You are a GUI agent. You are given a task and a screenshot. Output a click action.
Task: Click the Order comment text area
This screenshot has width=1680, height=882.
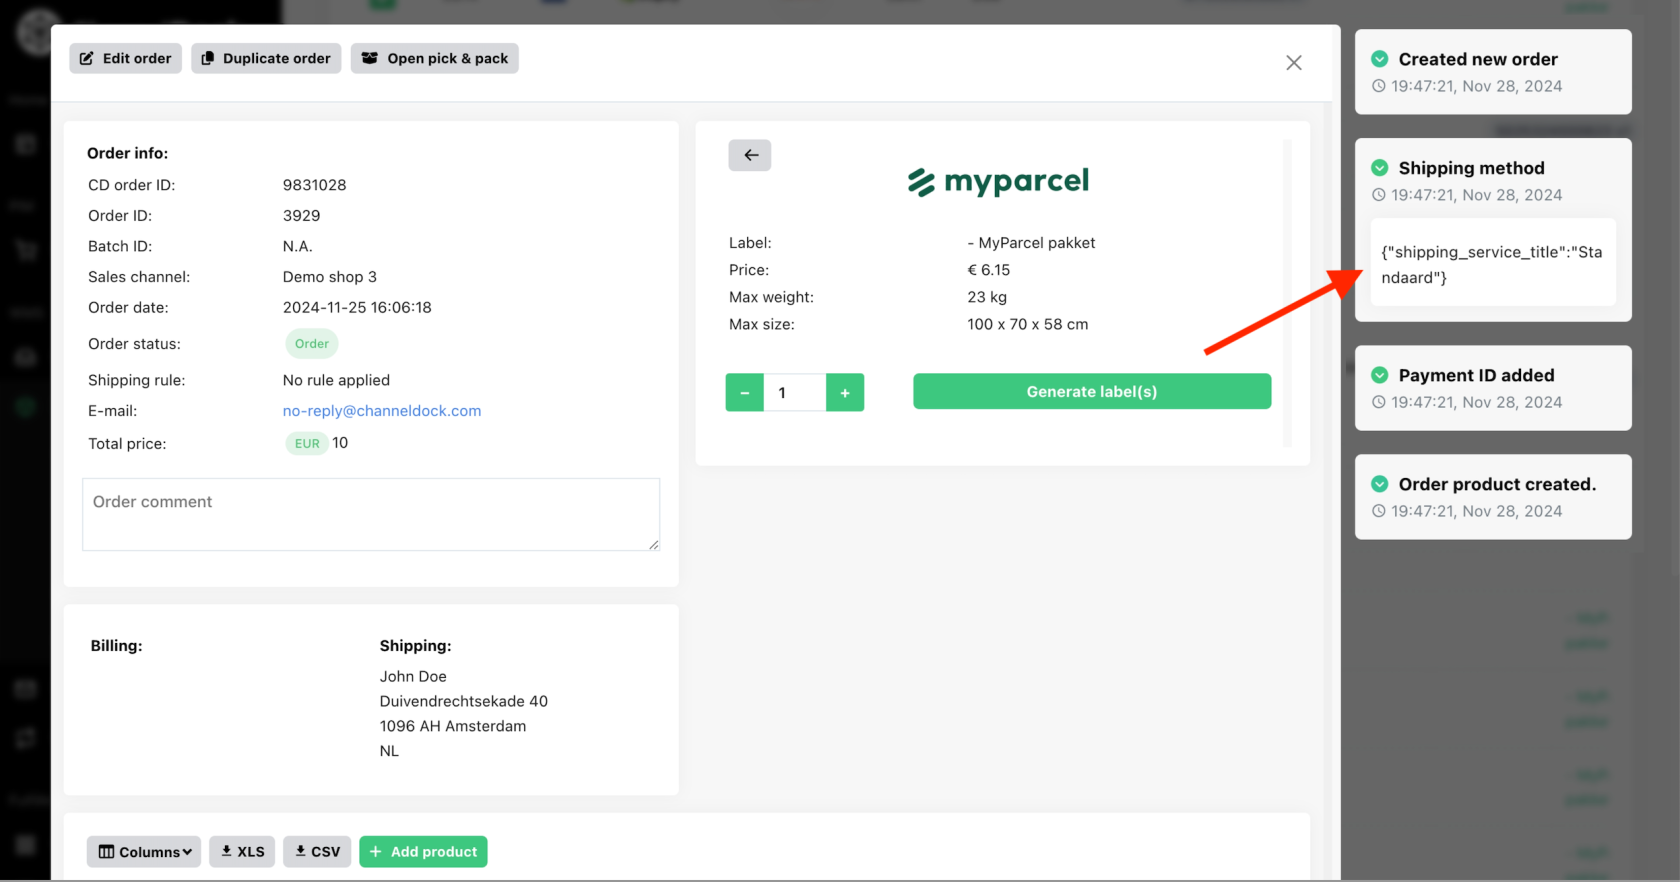tap(371, 514)
